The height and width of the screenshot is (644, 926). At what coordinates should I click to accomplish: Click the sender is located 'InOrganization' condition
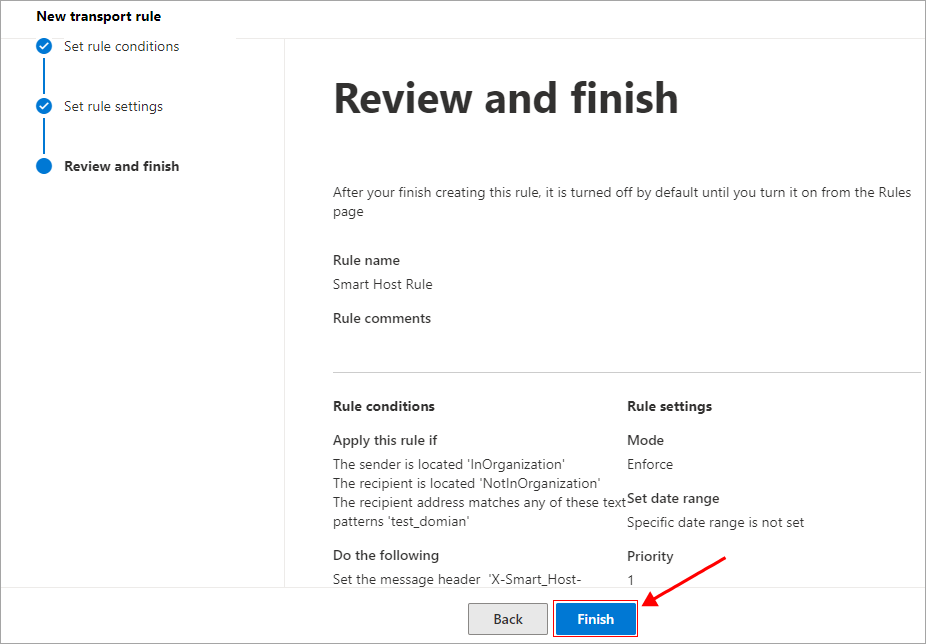448,464
